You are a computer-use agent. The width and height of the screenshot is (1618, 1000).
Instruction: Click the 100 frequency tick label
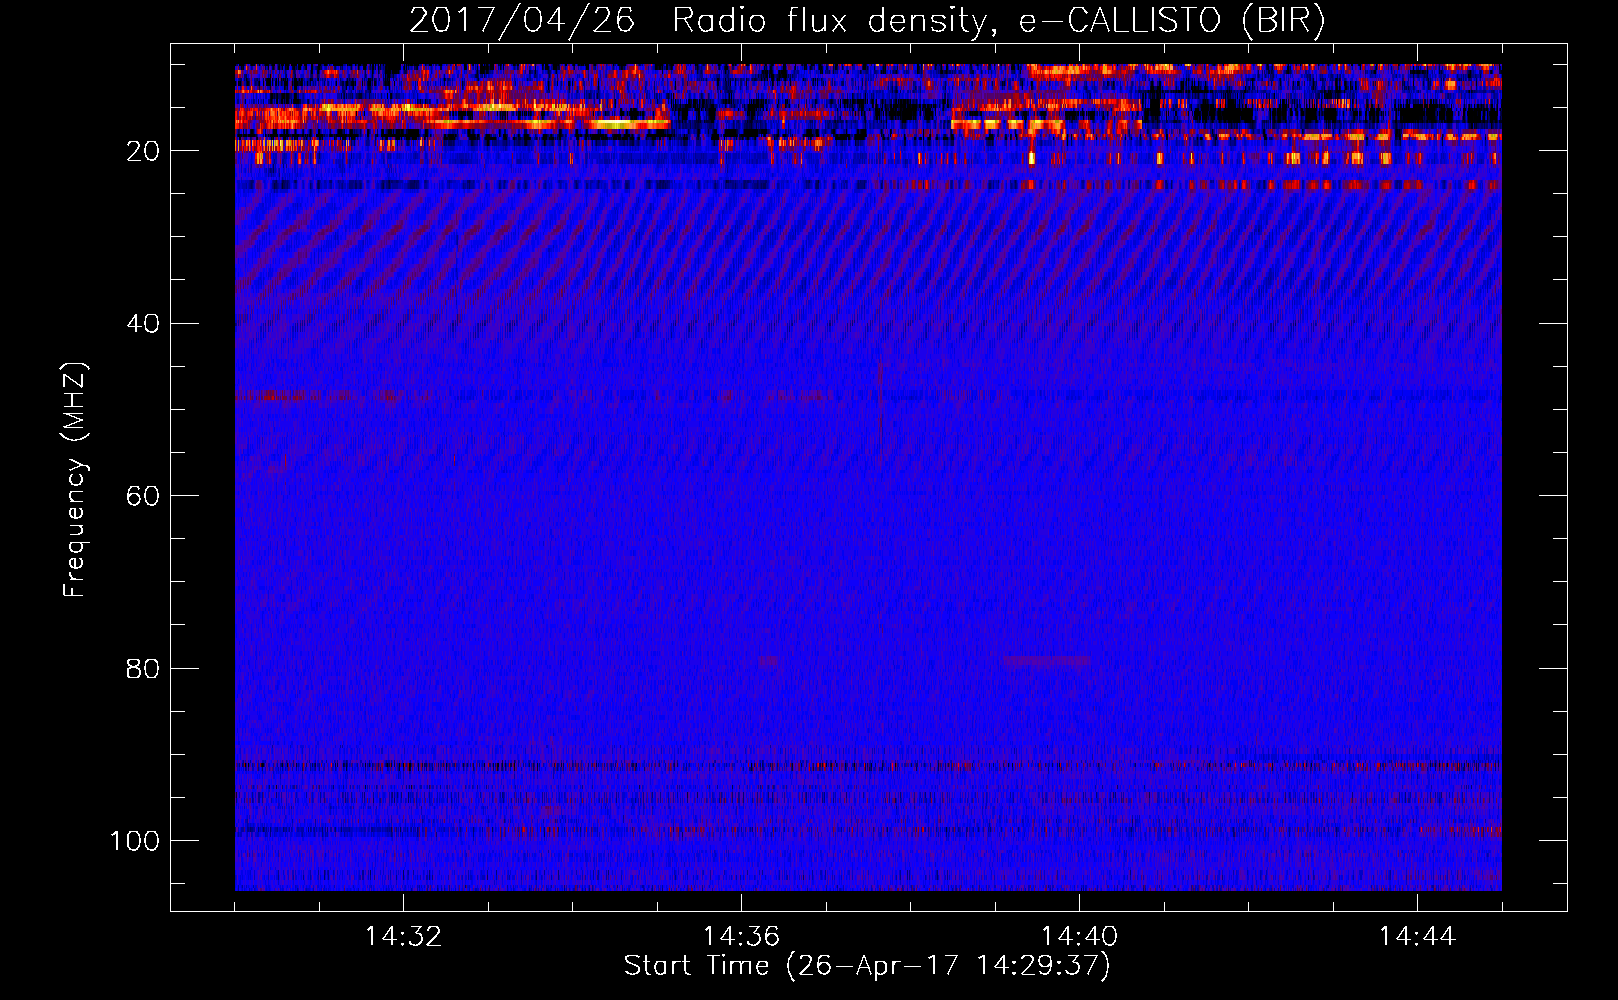coord(135,841)
